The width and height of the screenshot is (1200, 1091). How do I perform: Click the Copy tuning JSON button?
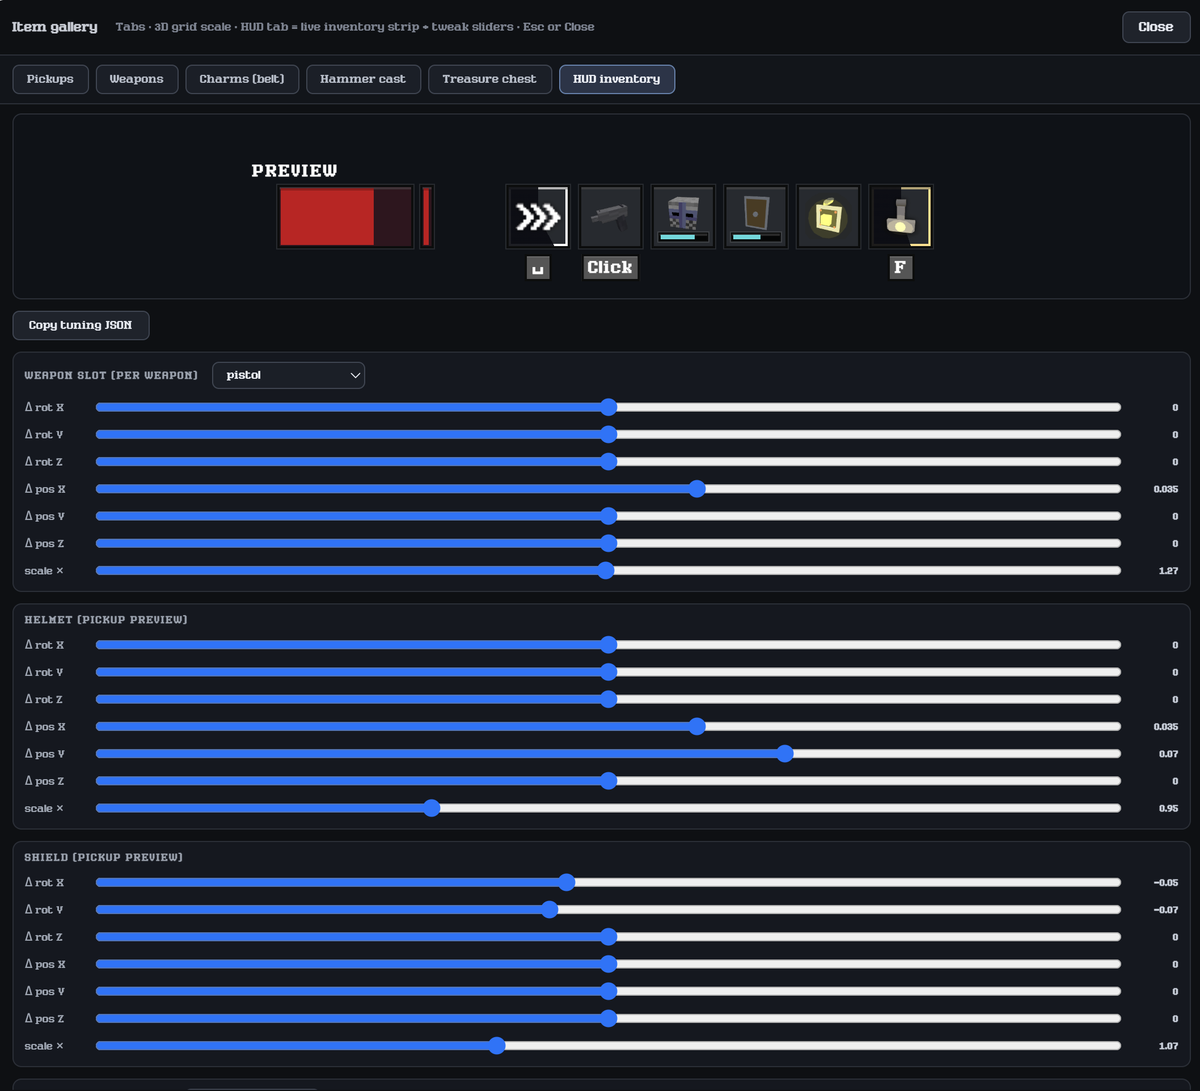pos(80,325)
